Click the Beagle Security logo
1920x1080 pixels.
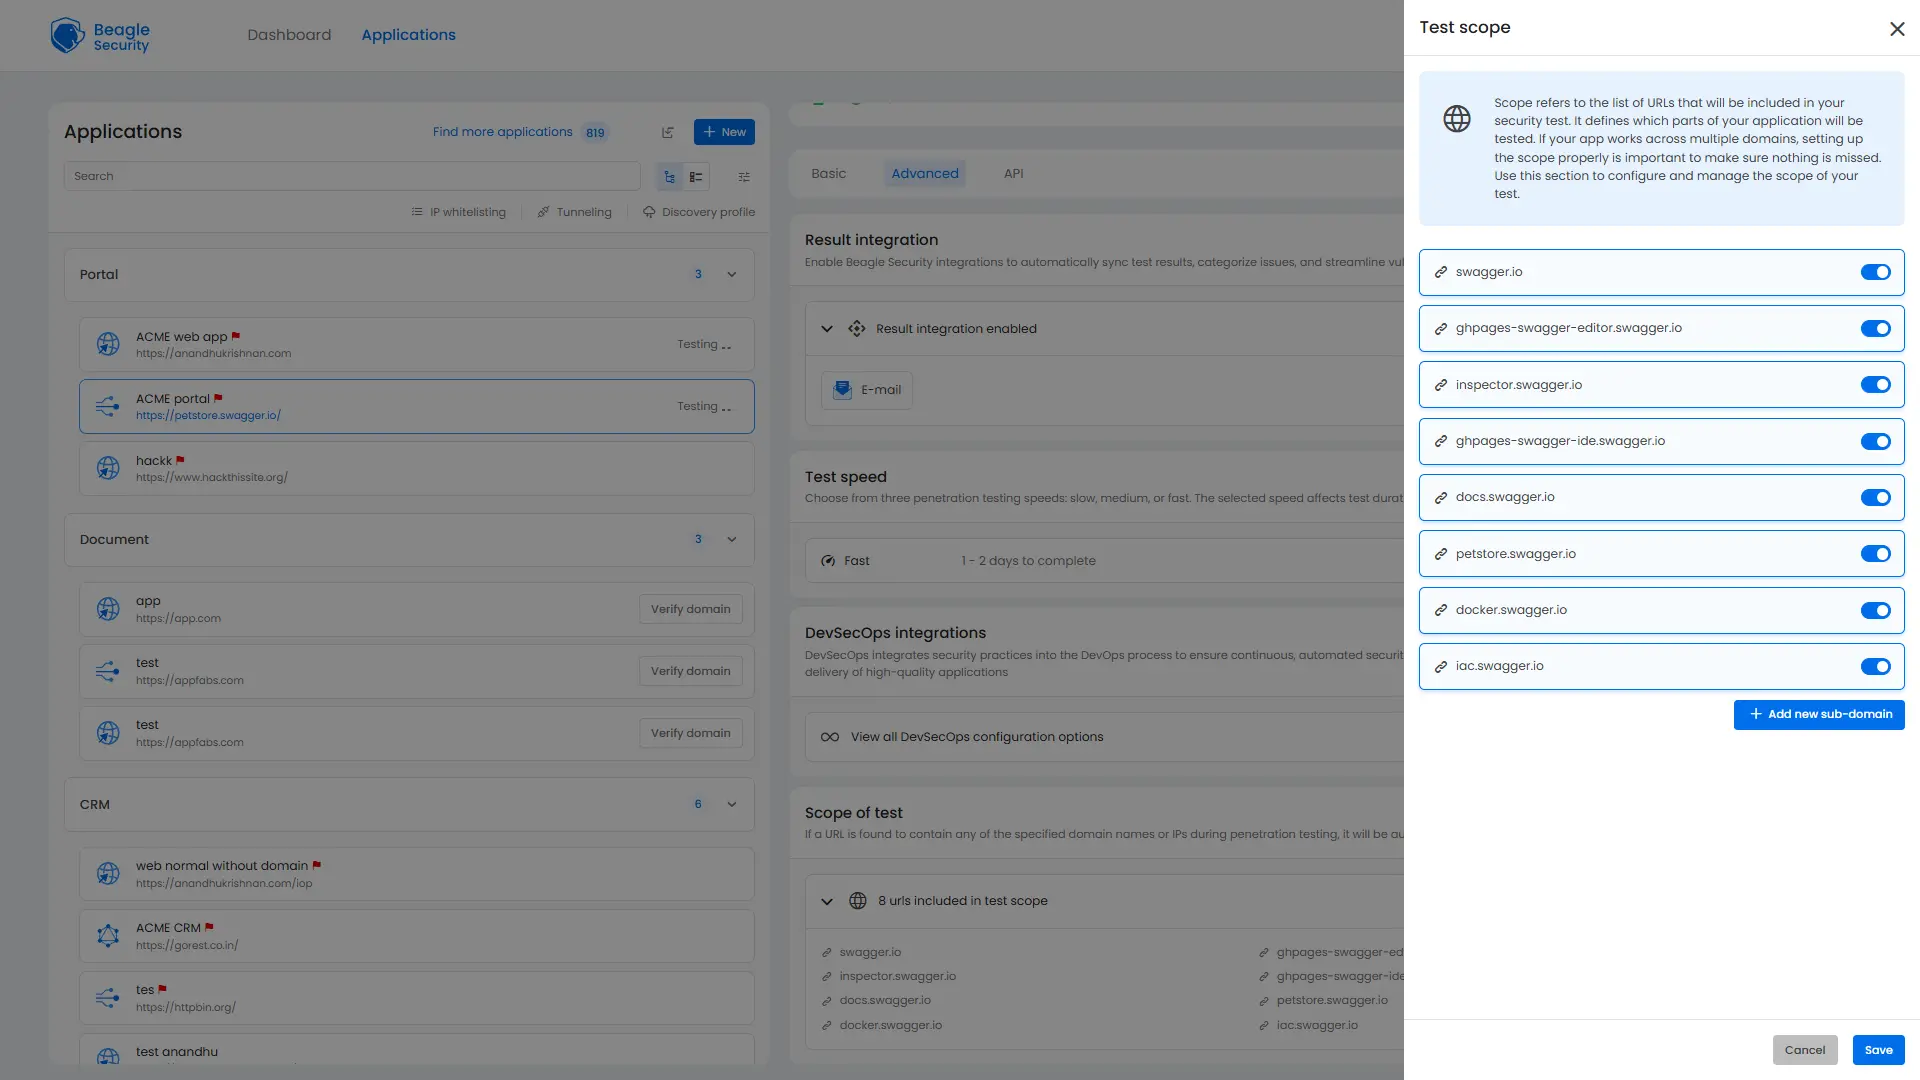(100, 36)
